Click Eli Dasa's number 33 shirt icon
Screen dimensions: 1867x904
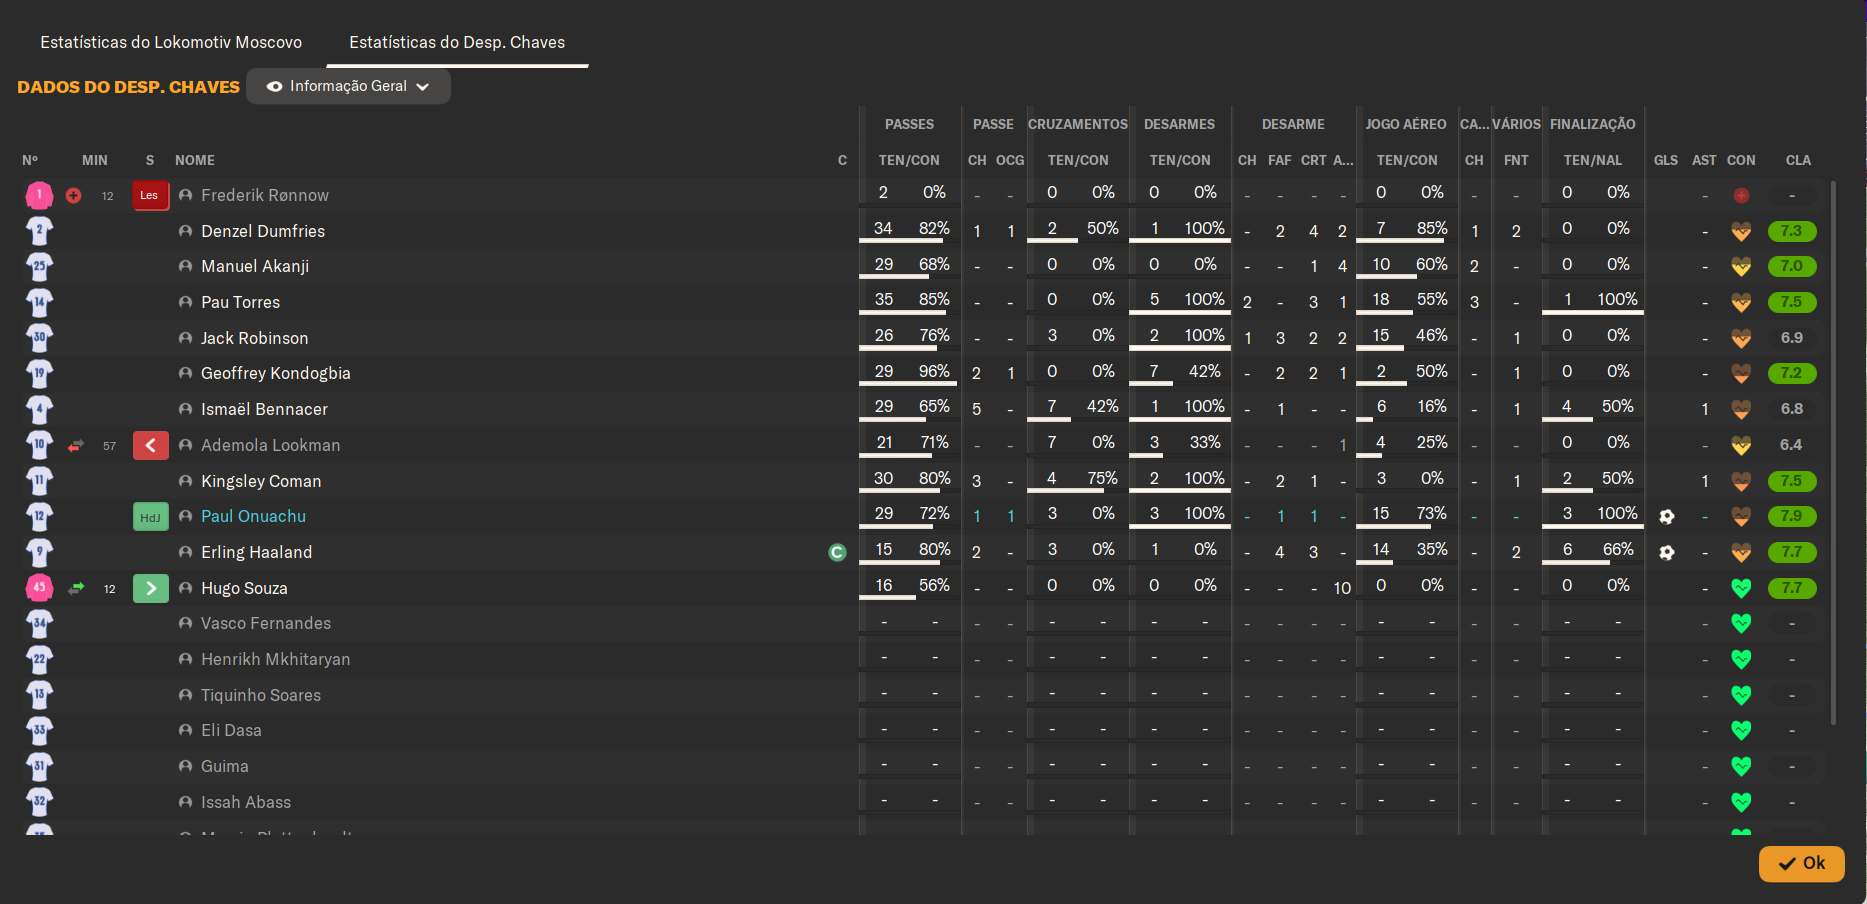(x=39, y=730)
